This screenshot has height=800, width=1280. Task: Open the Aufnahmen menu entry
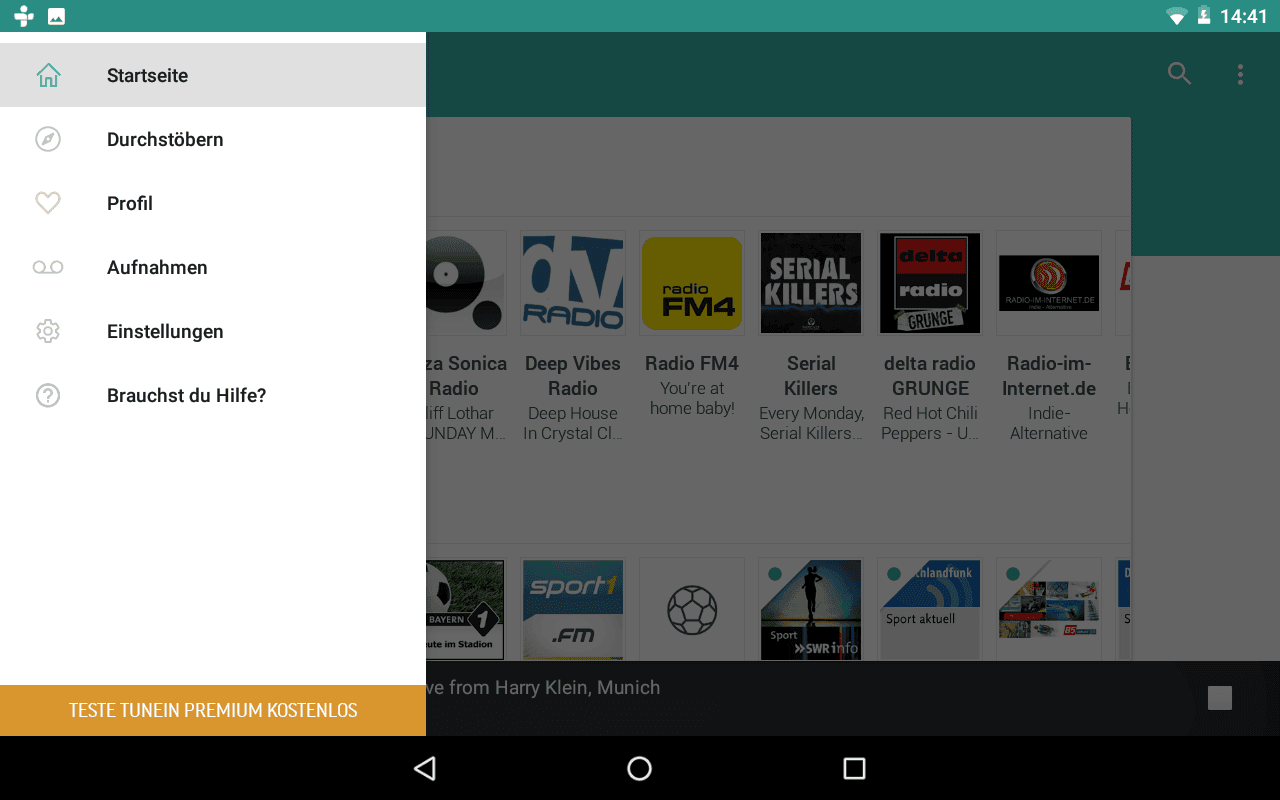[x=213, y=267]
